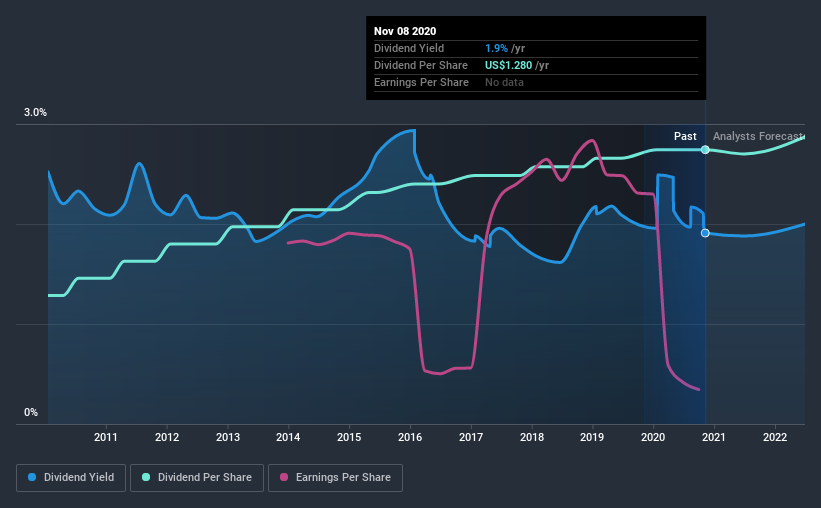Click the 2020 x-axis label
The width and height of the screenshot is (821, 508).
[653, 437]
